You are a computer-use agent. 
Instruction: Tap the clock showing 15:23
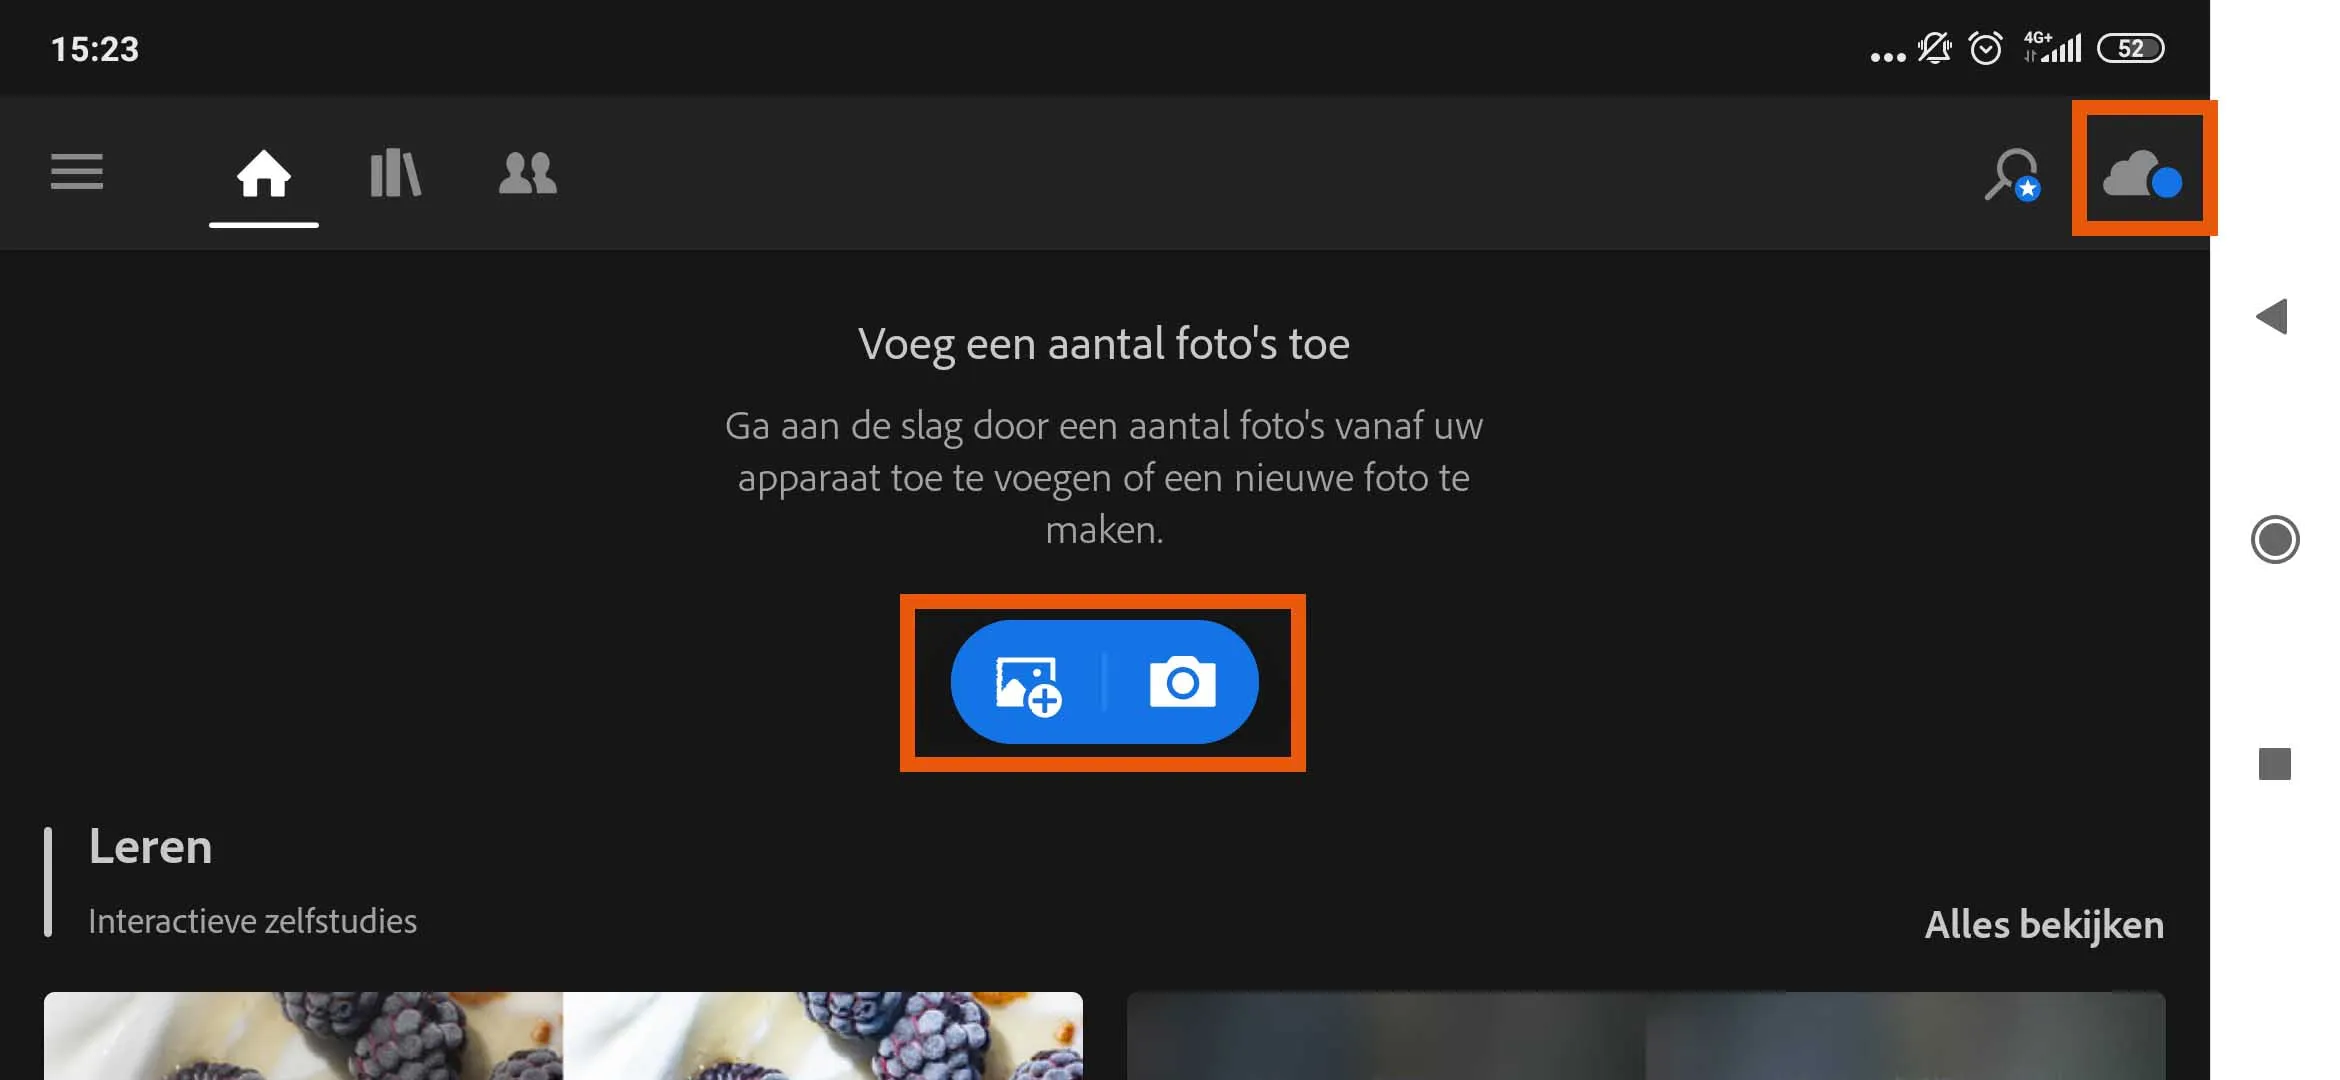95,49
